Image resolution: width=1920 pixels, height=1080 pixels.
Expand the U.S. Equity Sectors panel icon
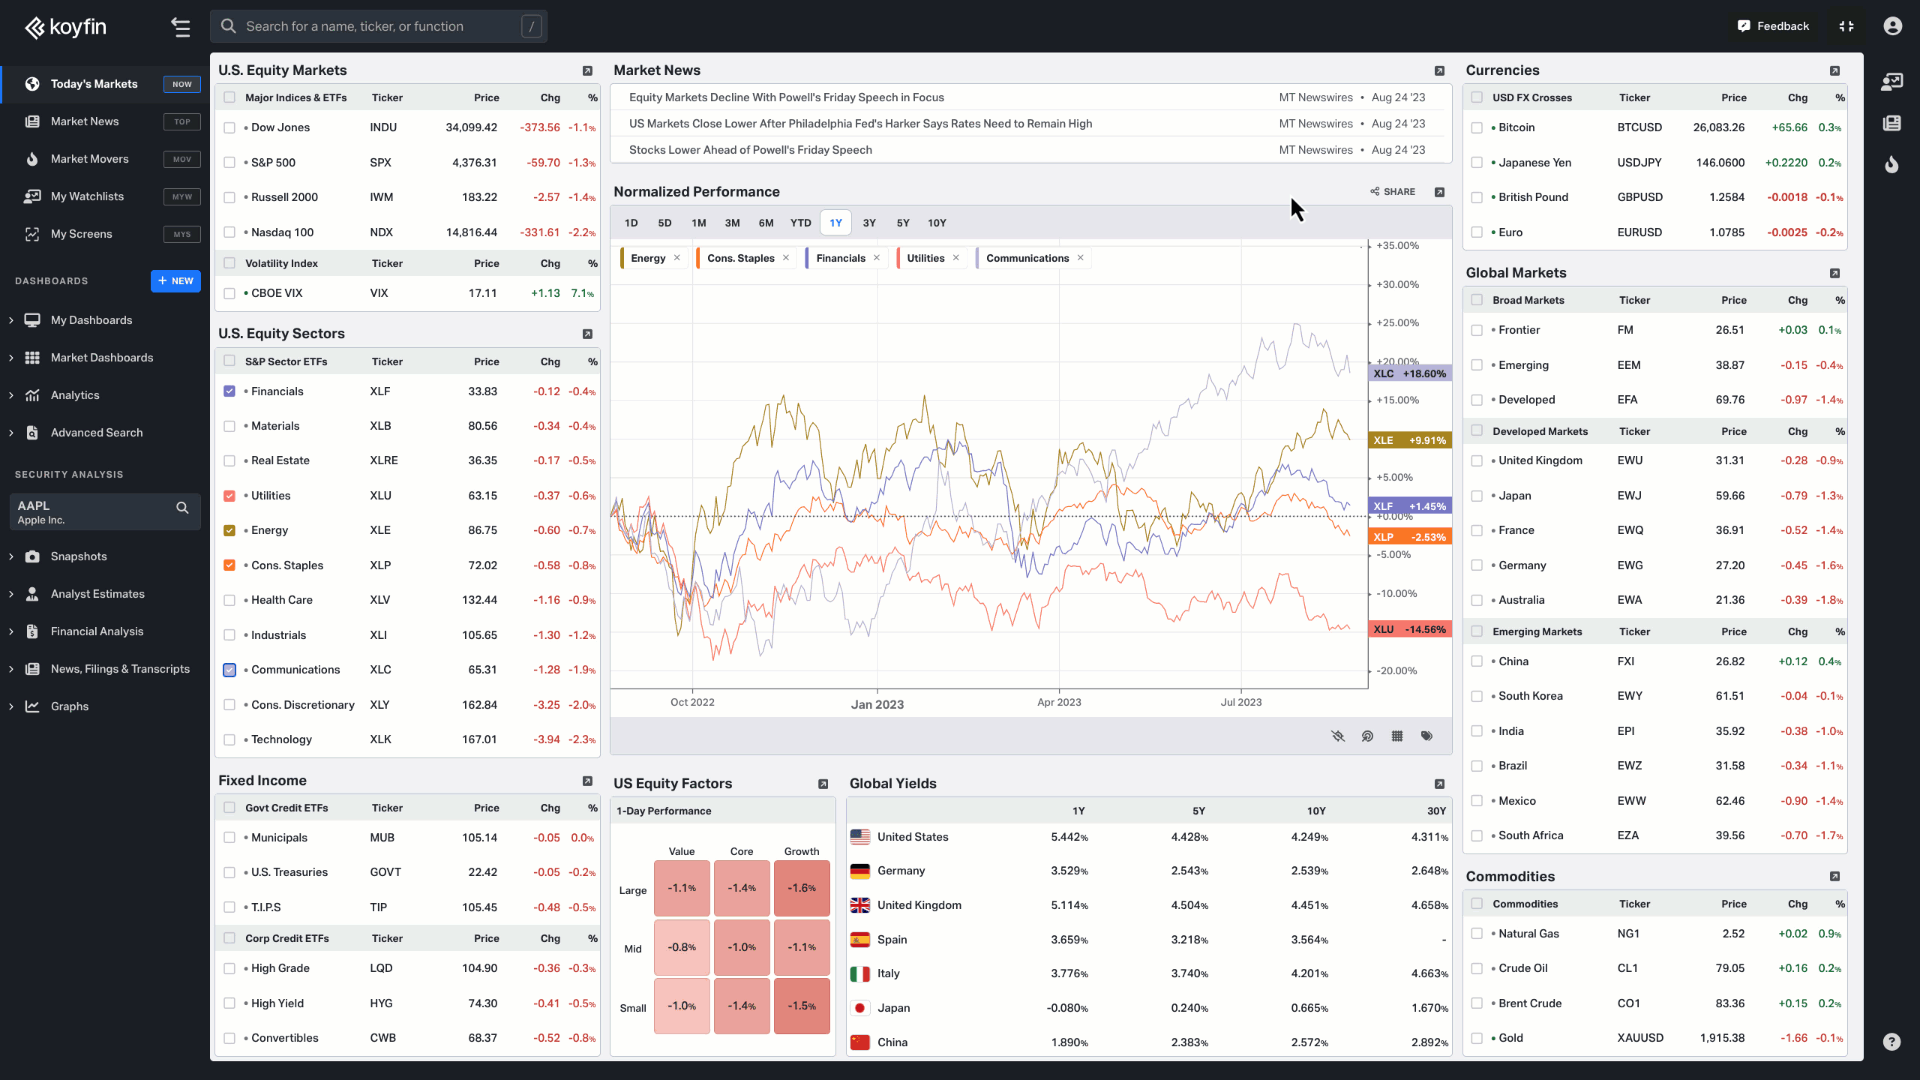click(x=587, y=334)
